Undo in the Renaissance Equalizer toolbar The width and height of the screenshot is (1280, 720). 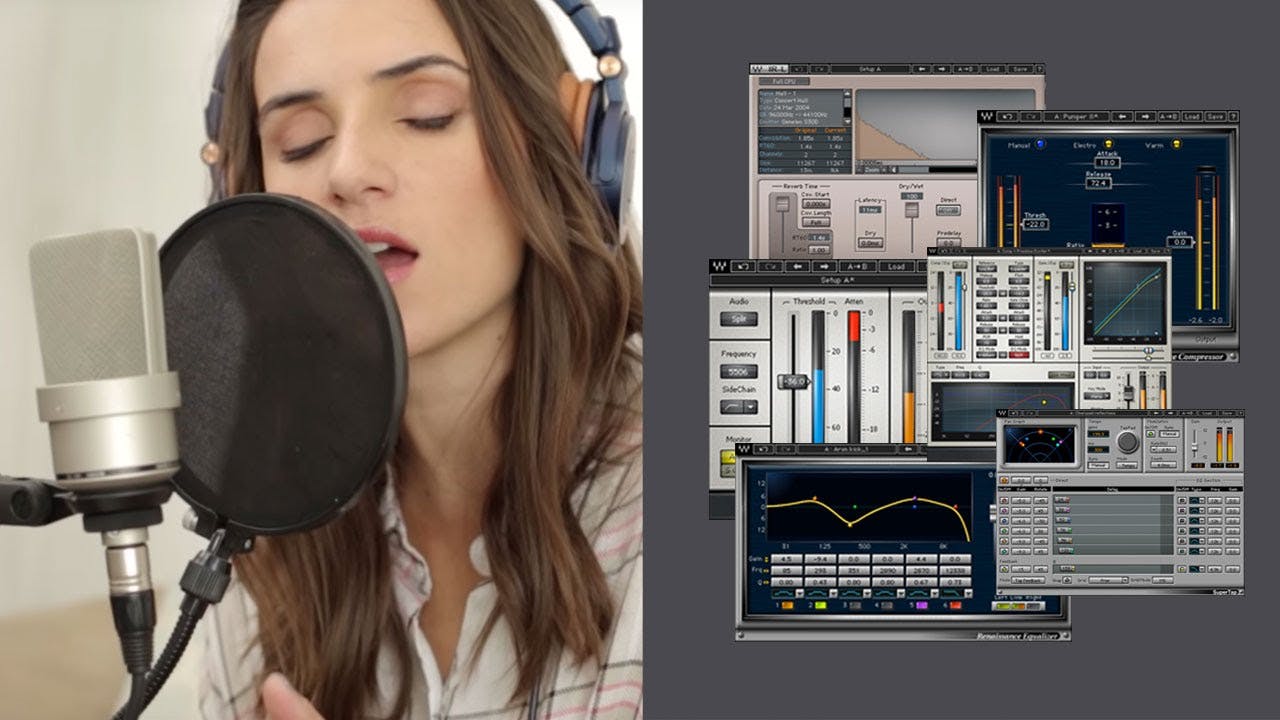point(764,449)
